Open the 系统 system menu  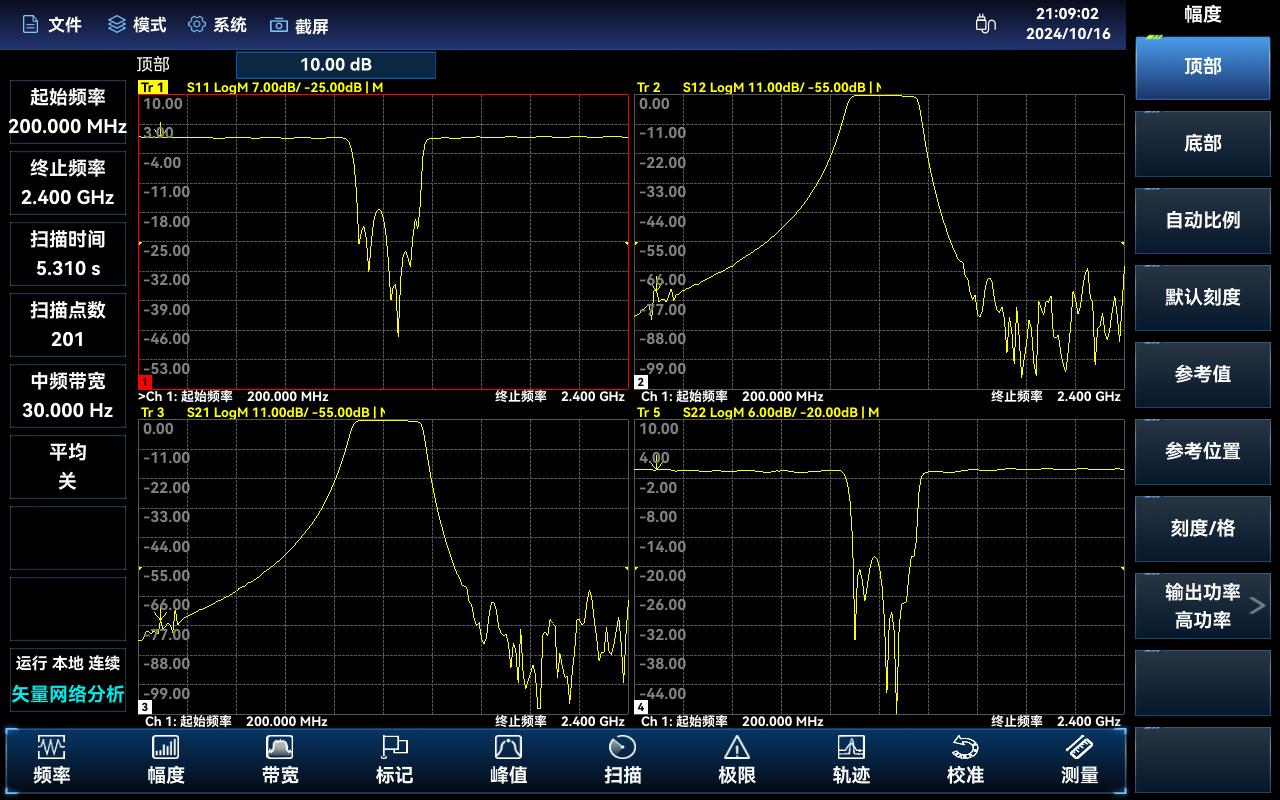(x=217, y=25)
